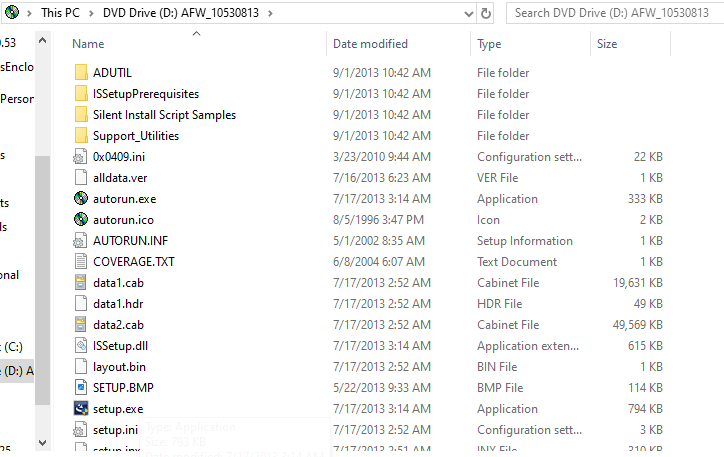Click the SETUP.BMP image file icon
This screenshot has height=457, width=724.
tap(81, 387)
